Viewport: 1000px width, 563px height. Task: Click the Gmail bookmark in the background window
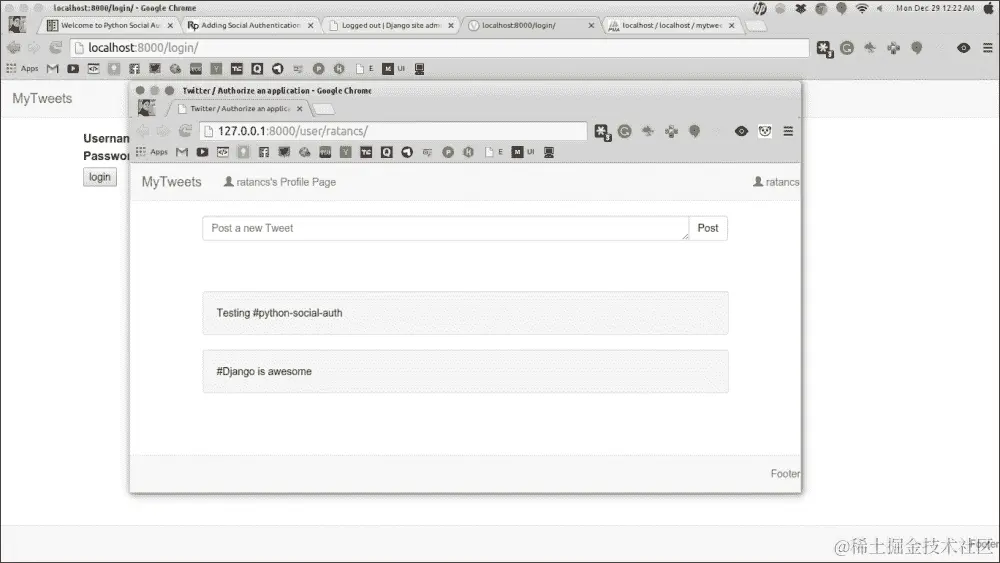(x=52, y=68)
